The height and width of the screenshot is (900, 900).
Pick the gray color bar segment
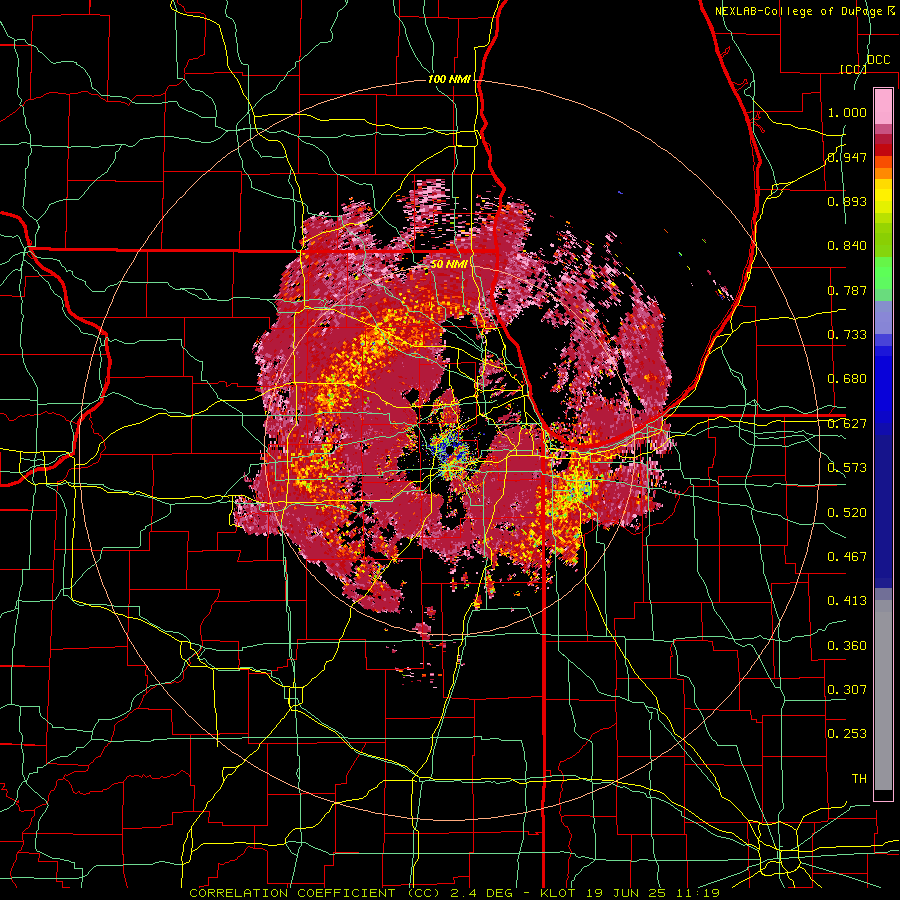coord(883,695)
